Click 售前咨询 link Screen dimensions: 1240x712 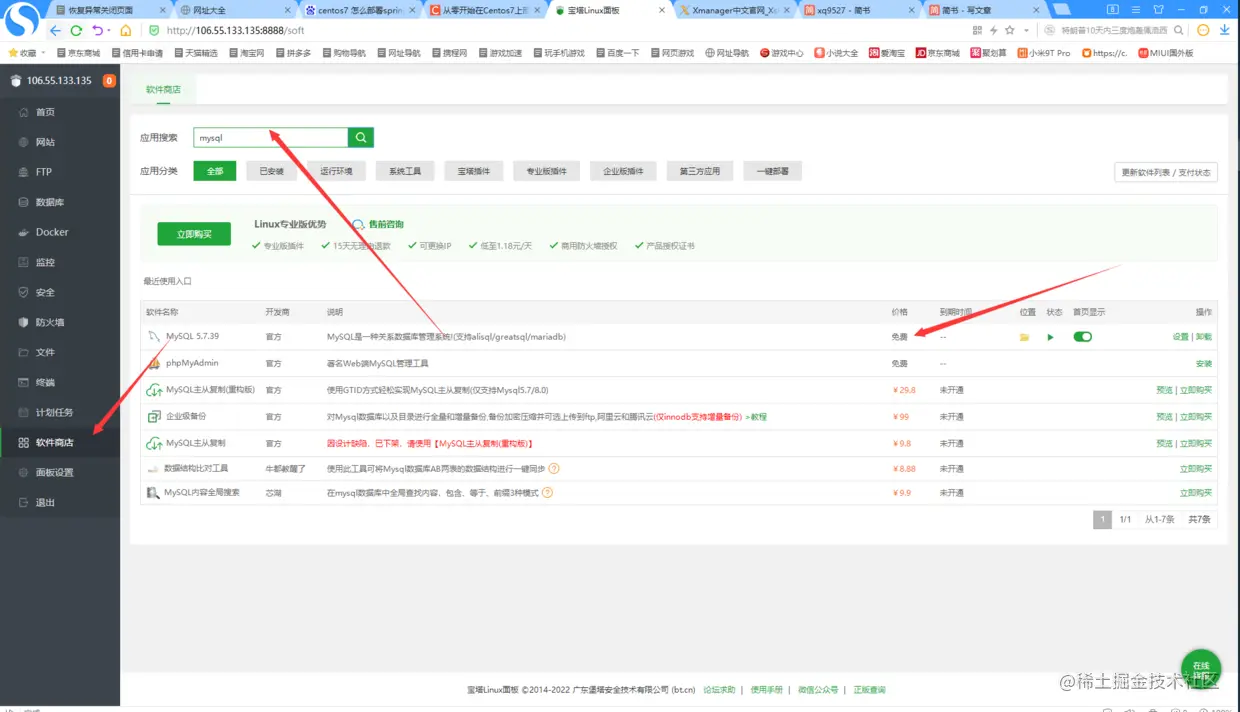pos(386,225)
